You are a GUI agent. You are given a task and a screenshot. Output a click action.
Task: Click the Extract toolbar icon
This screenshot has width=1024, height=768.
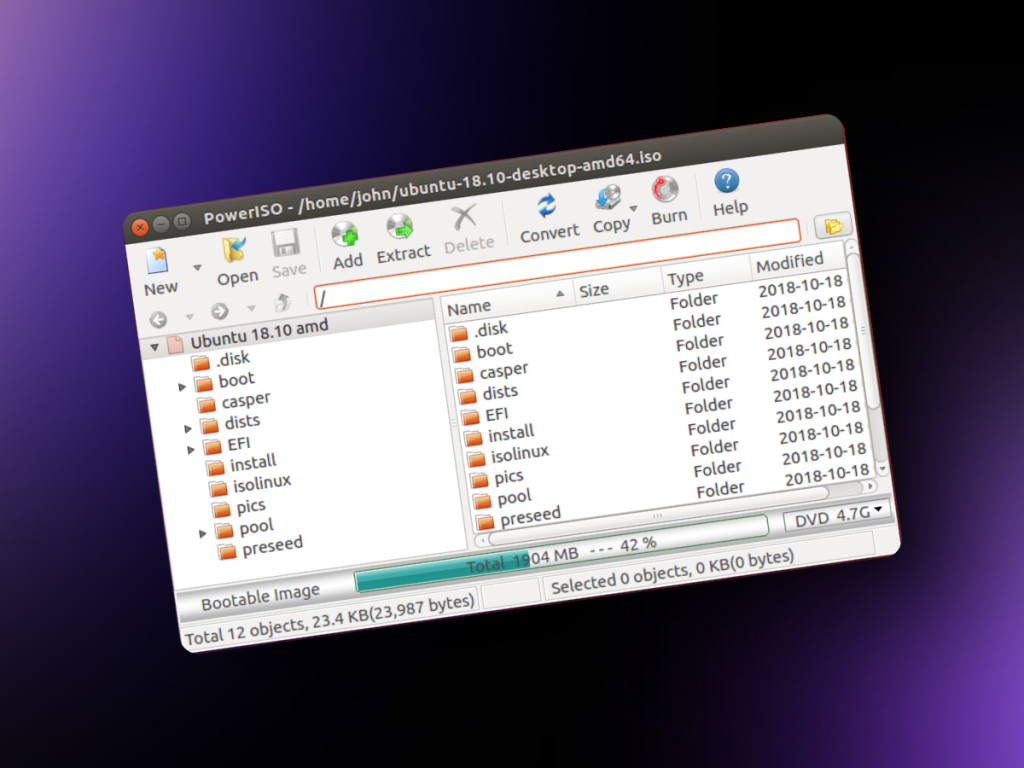click(x=400, y=227)
